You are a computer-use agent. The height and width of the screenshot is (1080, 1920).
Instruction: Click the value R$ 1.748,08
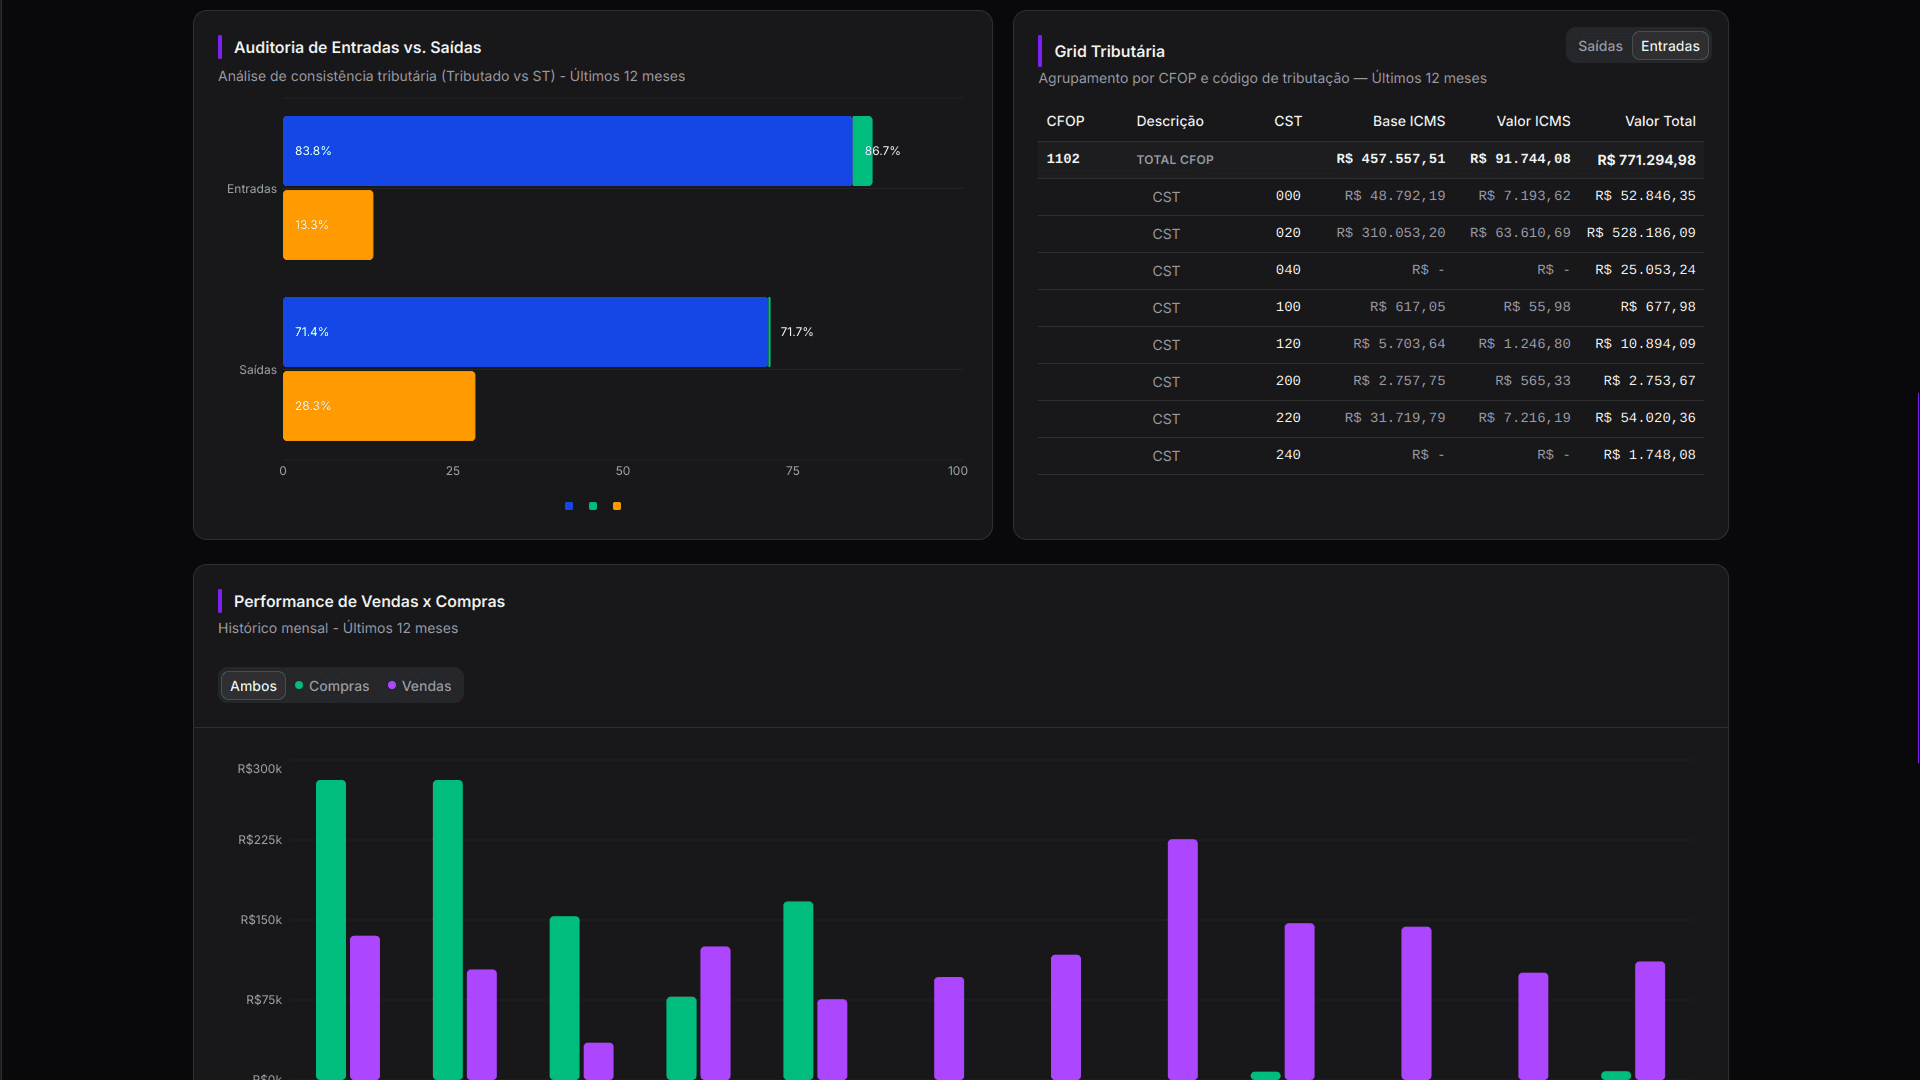tap(1649, 455)
